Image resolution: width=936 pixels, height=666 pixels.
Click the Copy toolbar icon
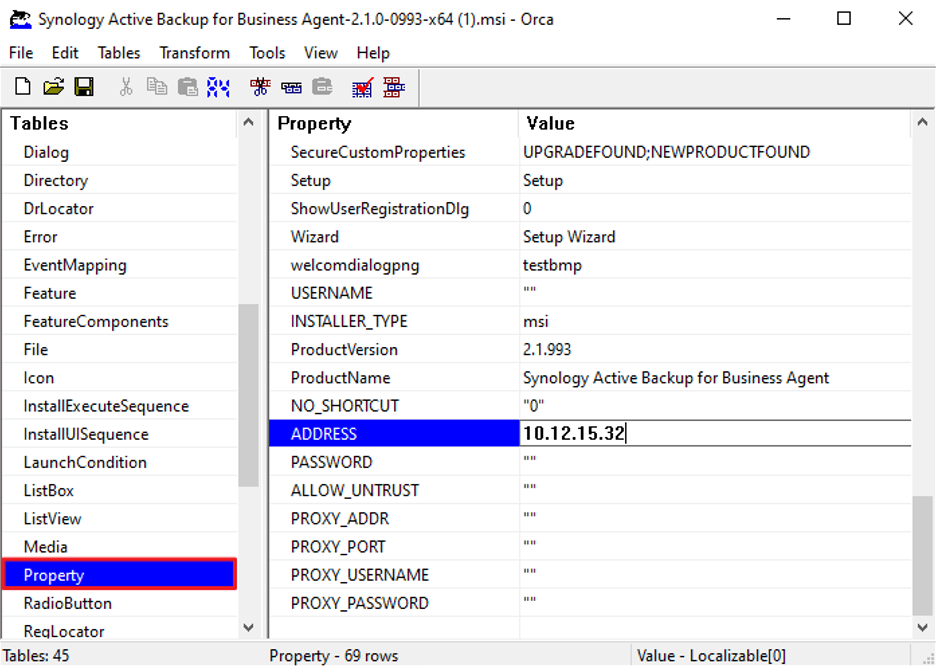coord(157,87)
